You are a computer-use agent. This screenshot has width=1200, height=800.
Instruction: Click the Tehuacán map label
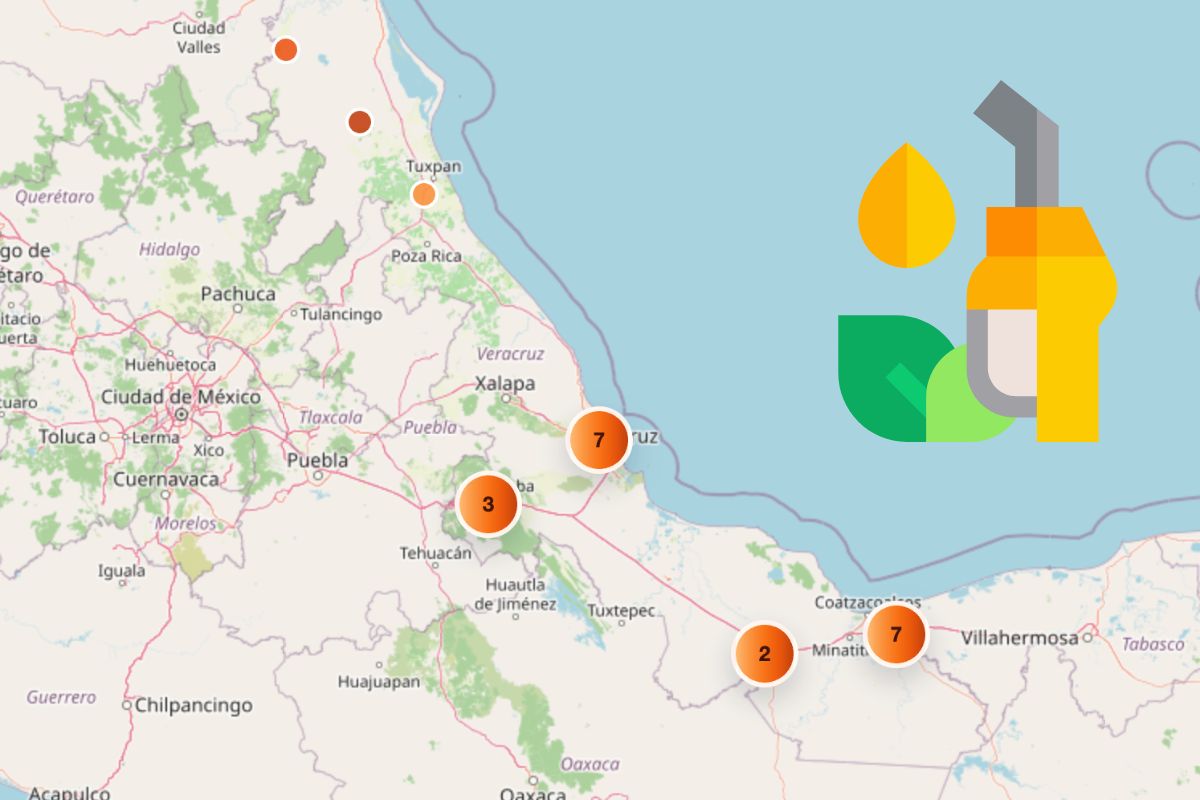pyautogui.click(x=435, y=553)
